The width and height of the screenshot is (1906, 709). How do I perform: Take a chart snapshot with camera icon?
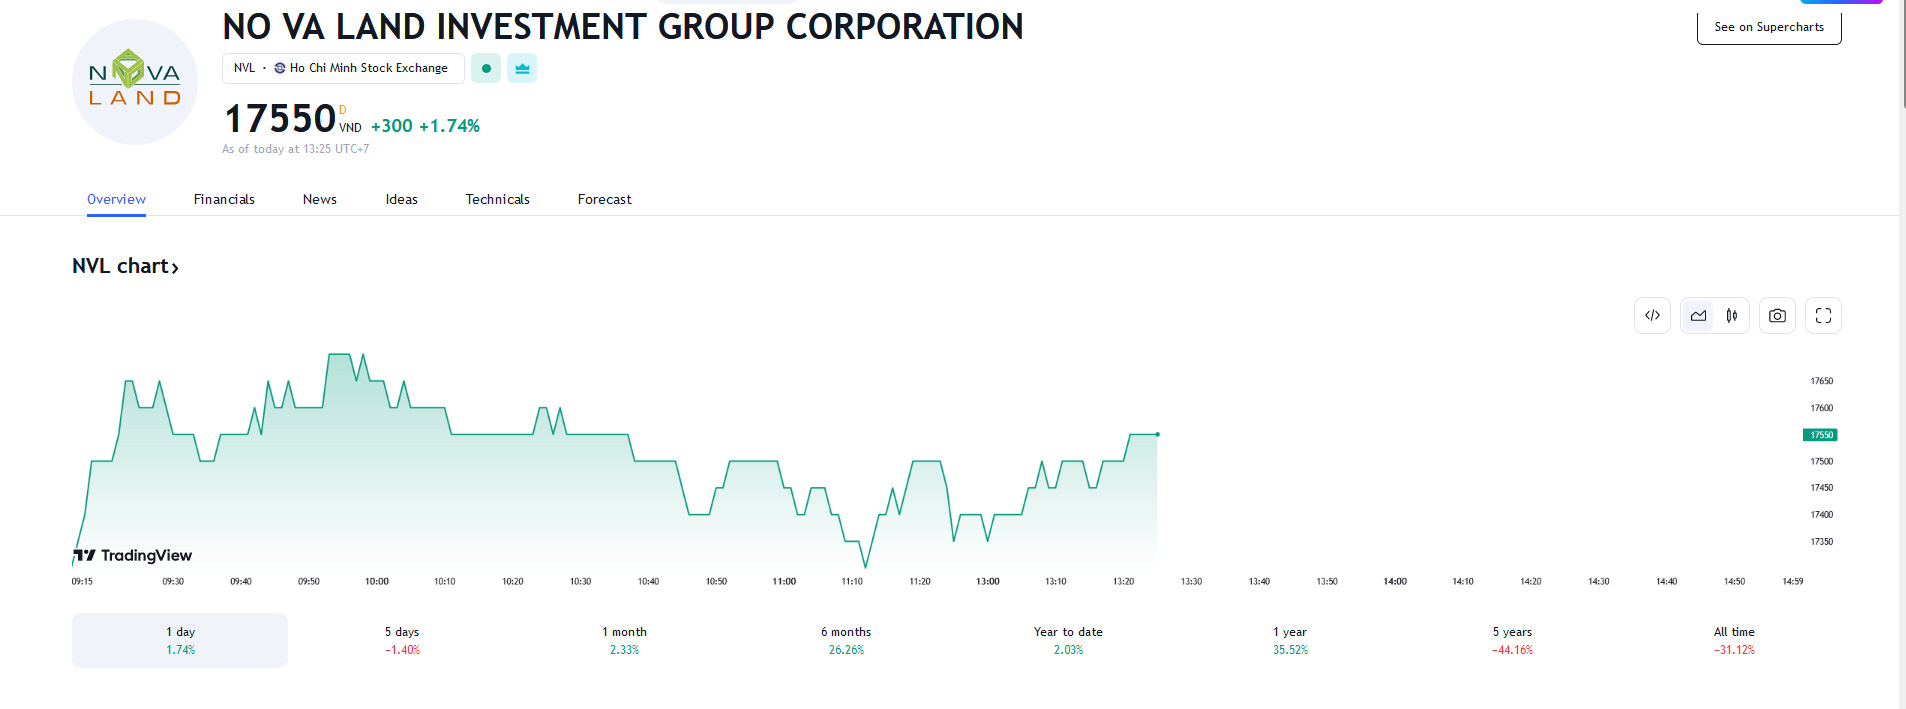(x=1777, y=316)
